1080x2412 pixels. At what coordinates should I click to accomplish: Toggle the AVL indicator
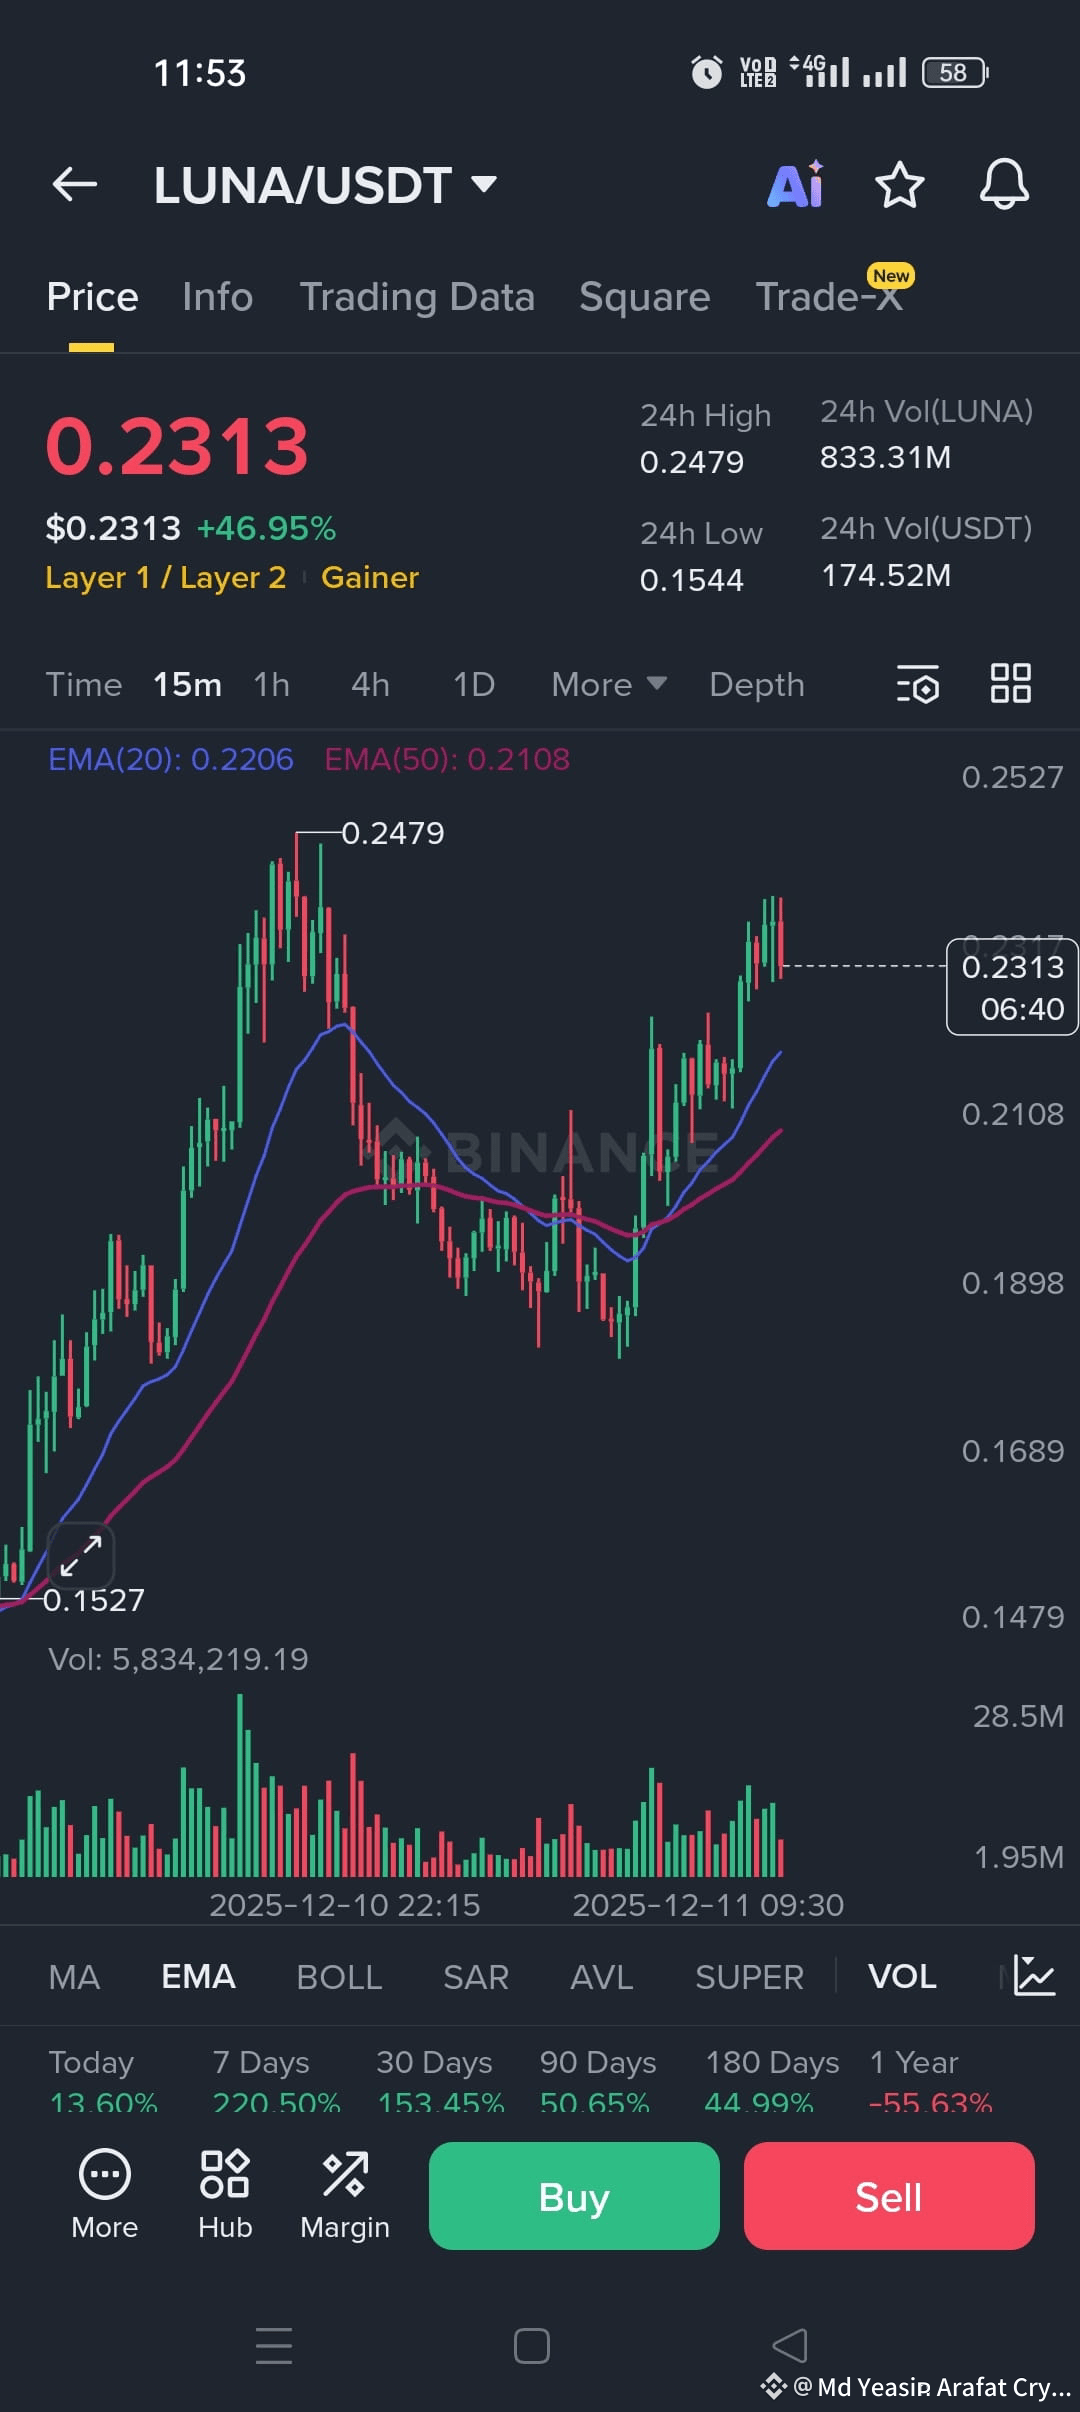pos(602,1976)
